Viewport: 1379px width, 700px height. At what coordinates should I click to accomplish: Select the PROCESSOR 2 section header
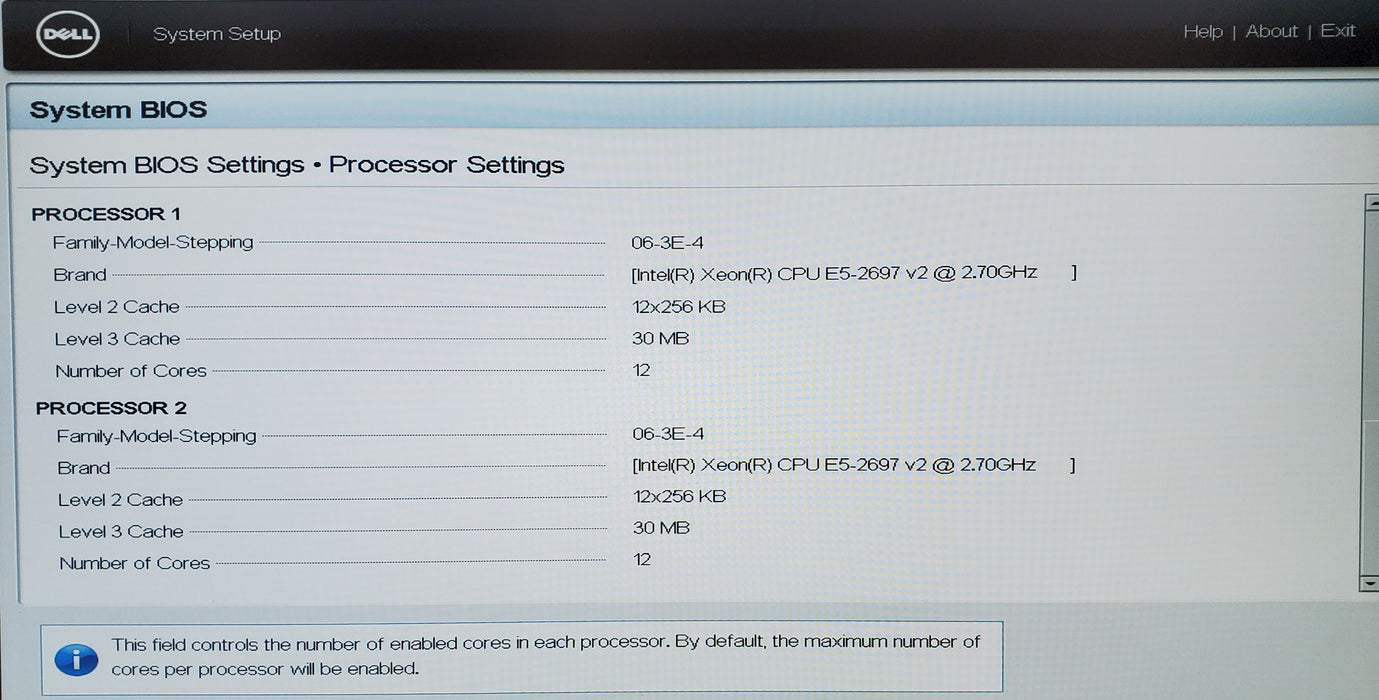tap(111, 408)
